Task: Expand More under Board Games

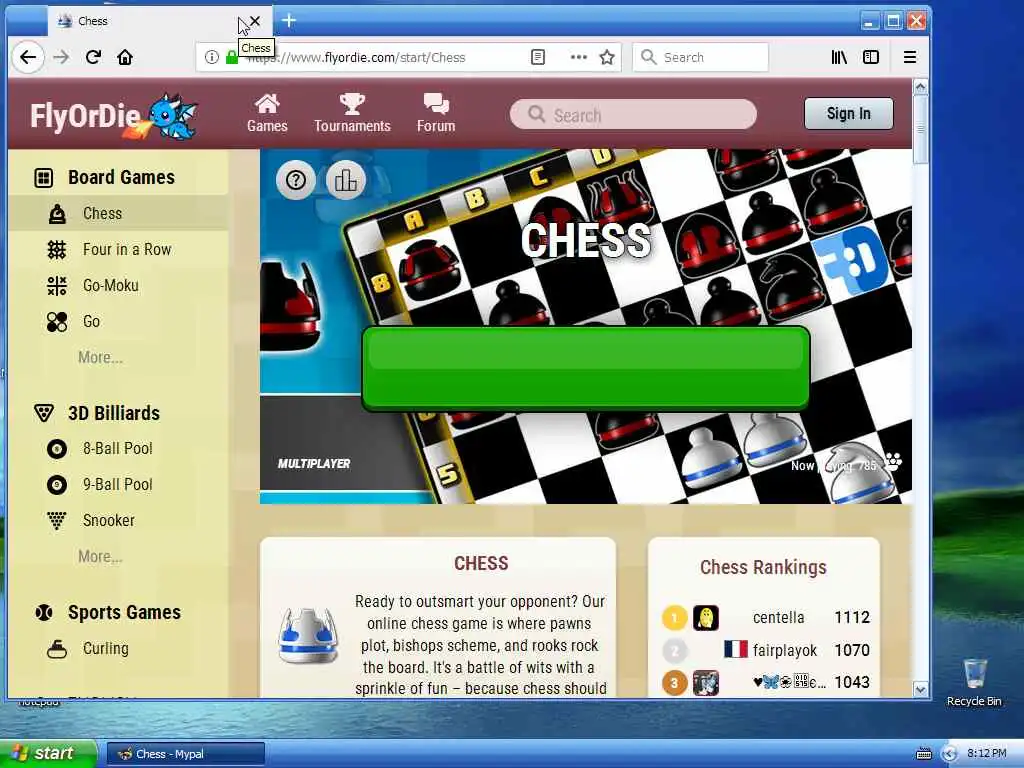Action: [100, 357]
